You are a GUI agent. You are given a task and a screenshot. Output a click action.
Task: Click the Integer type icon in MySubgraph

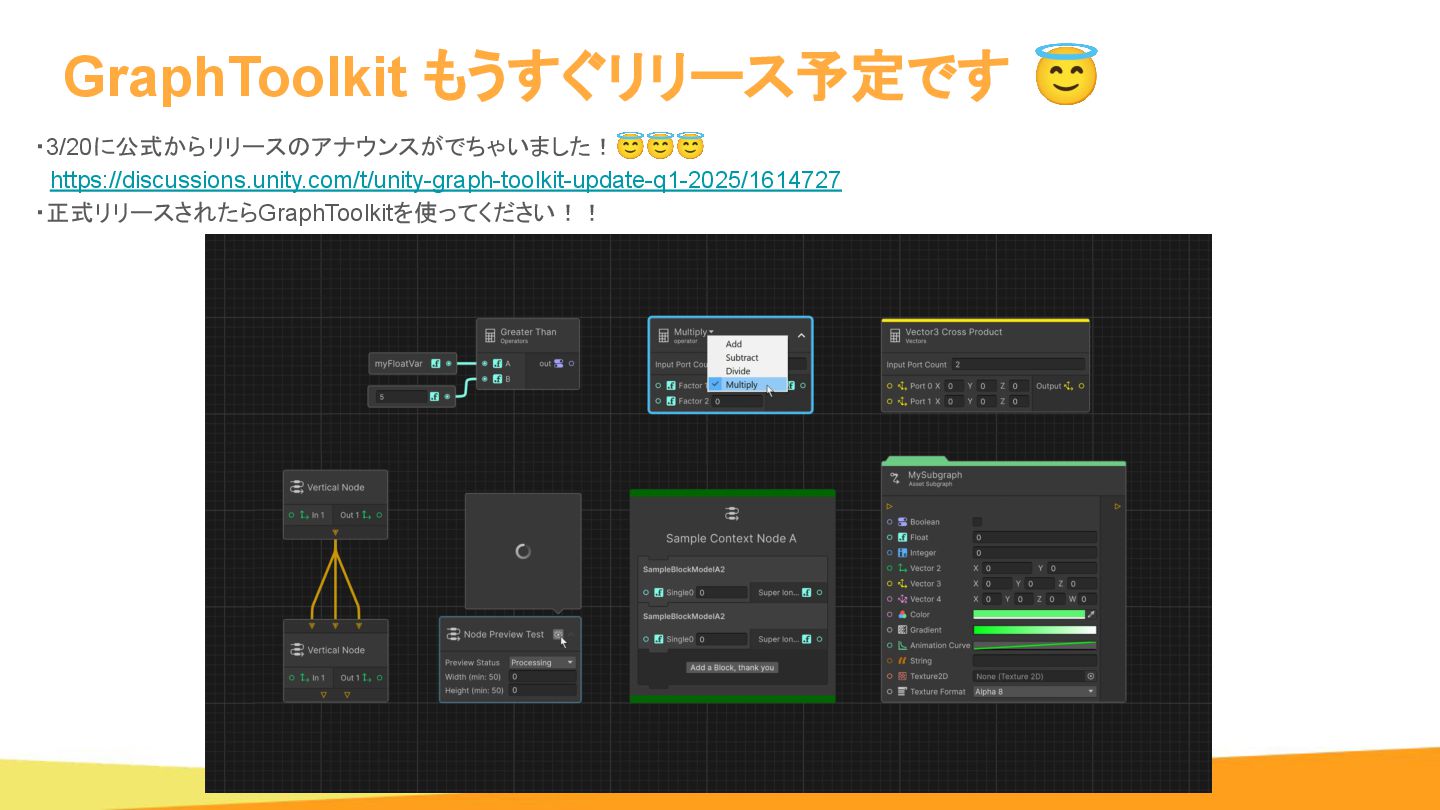pyautogui.click(x=902, y=553)
